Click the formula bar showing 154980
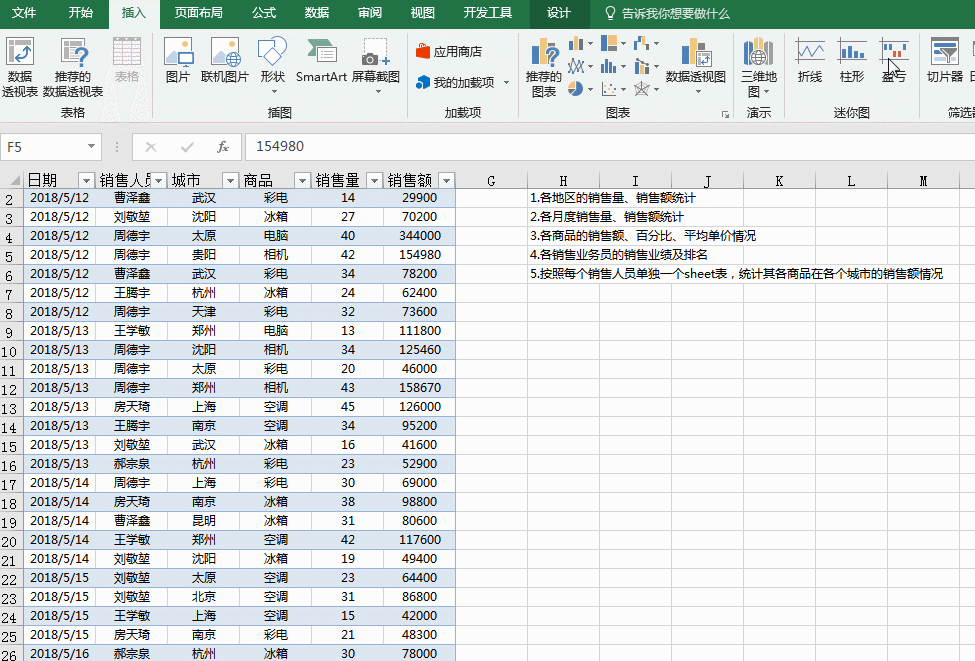 click(609, 147)
